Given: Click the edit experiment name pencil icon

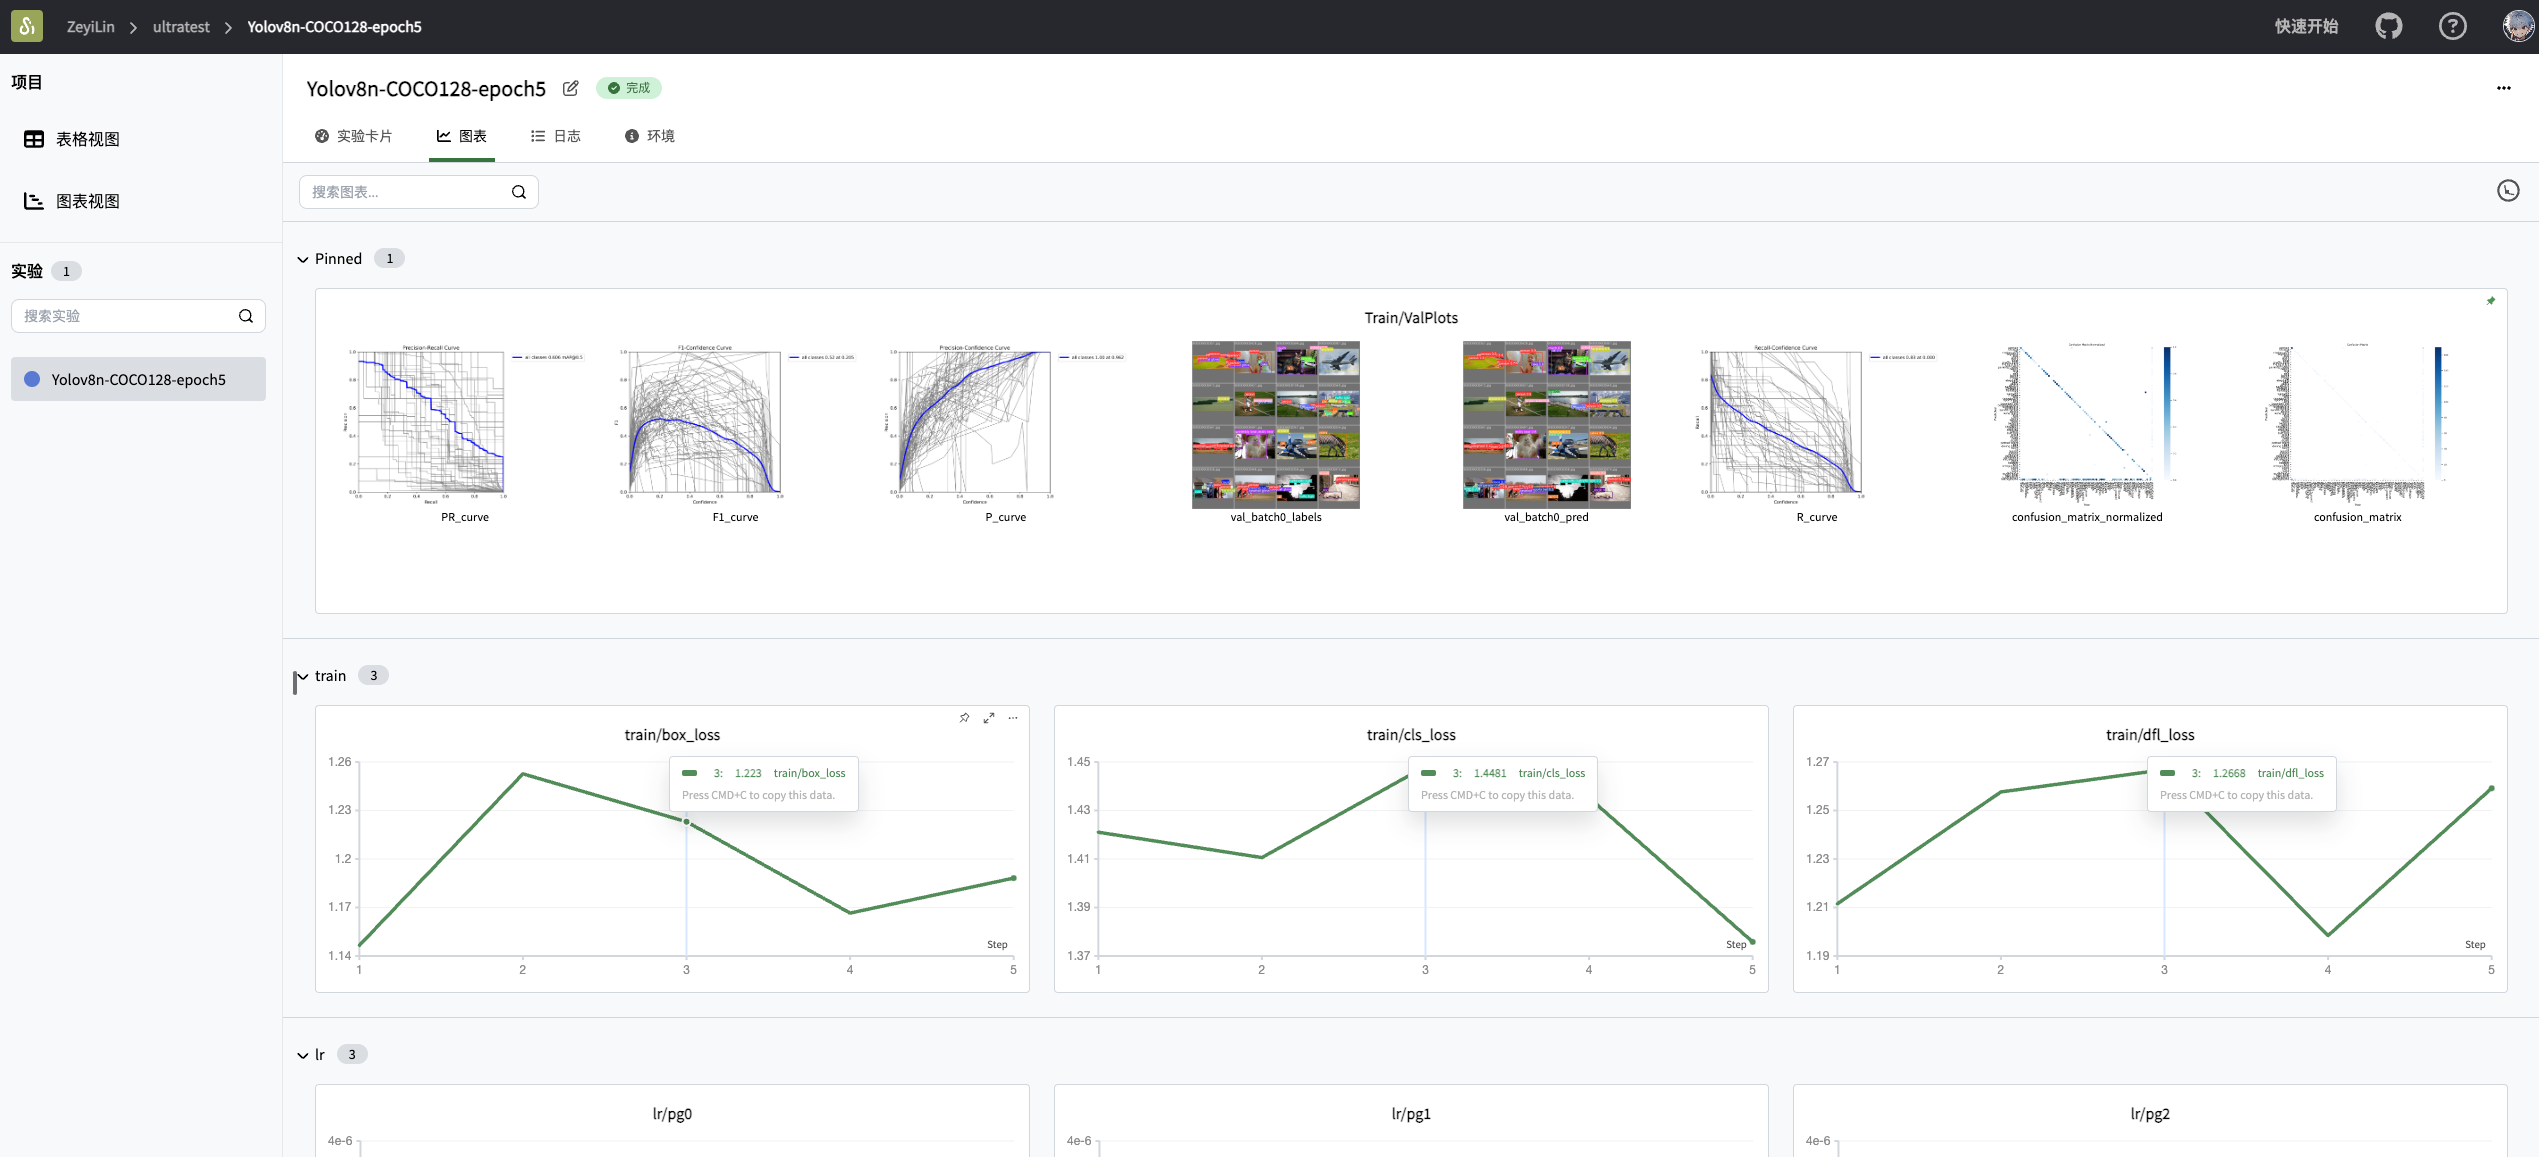Looking at the screenshot, I should click(x=570, y=88).
